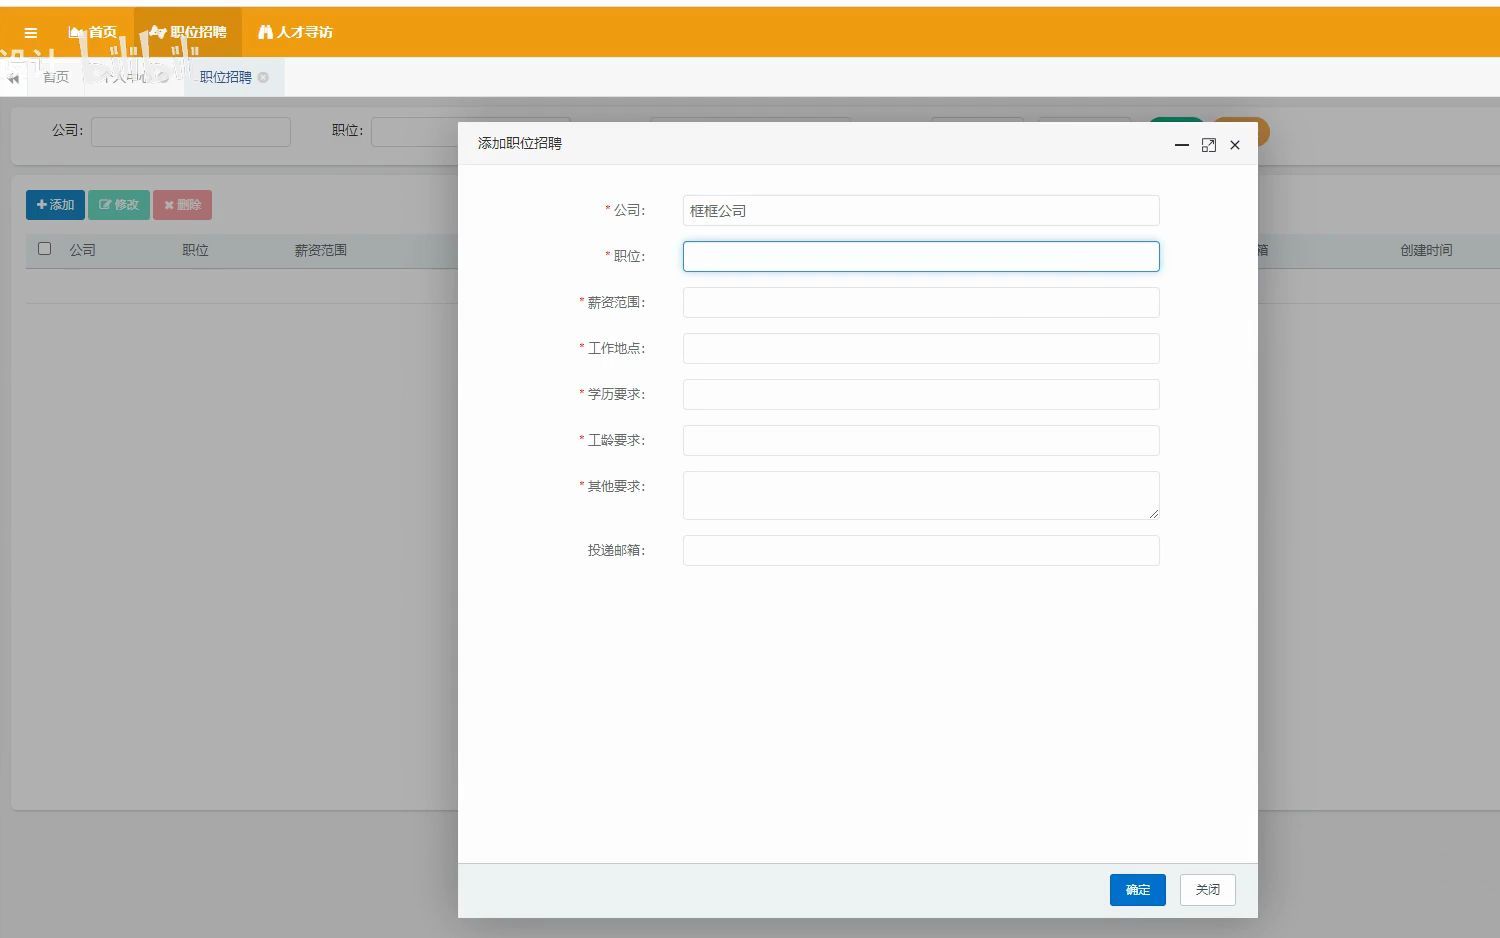Focus the 薪资范围 input field

[921, 302]
